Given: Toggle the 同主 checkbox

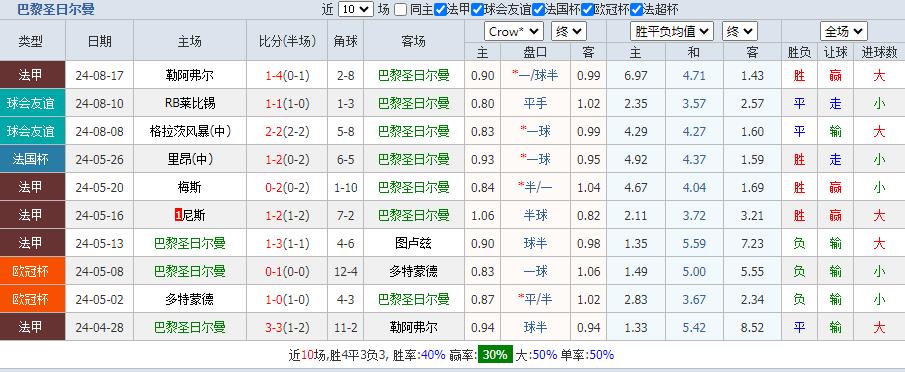Looking at the screenshot, I should tap(401, 10).
